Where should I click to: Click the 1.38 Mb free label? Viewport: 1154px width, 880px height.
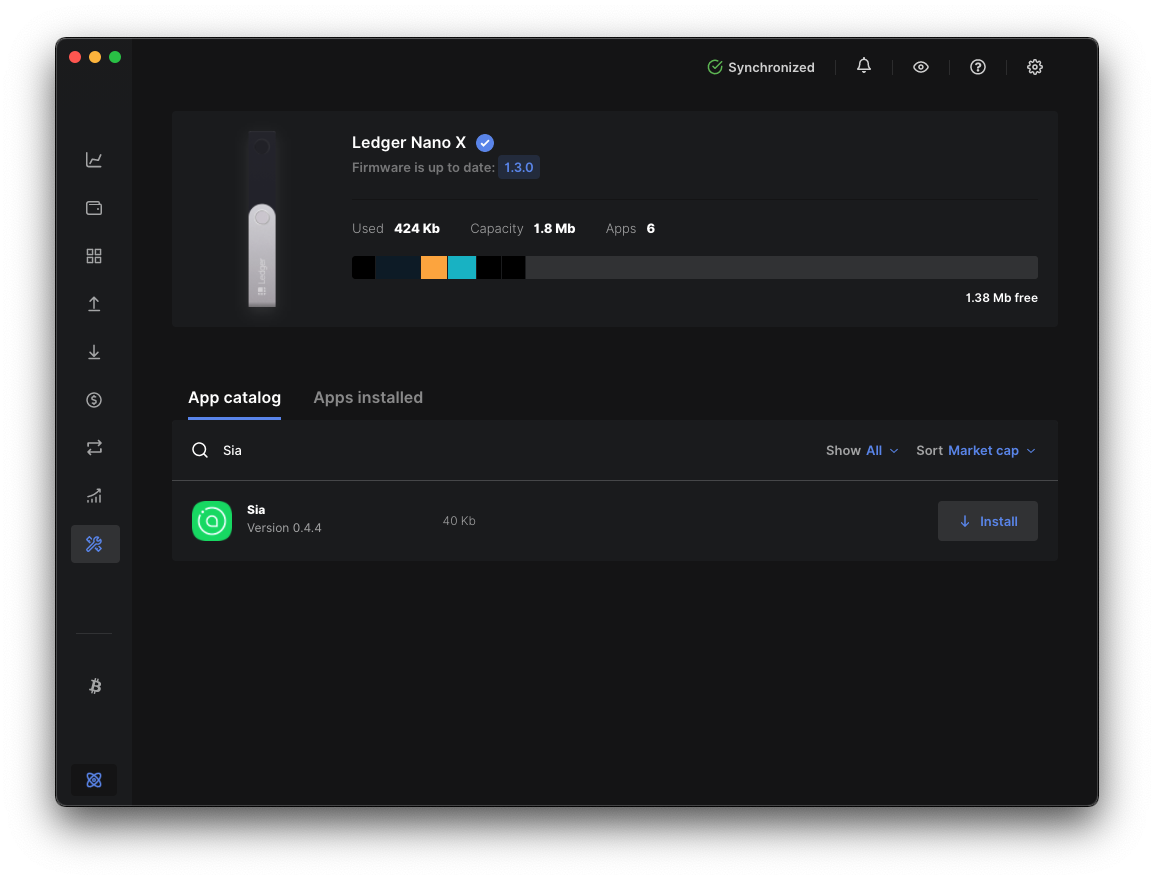(x=1002, y=298)
